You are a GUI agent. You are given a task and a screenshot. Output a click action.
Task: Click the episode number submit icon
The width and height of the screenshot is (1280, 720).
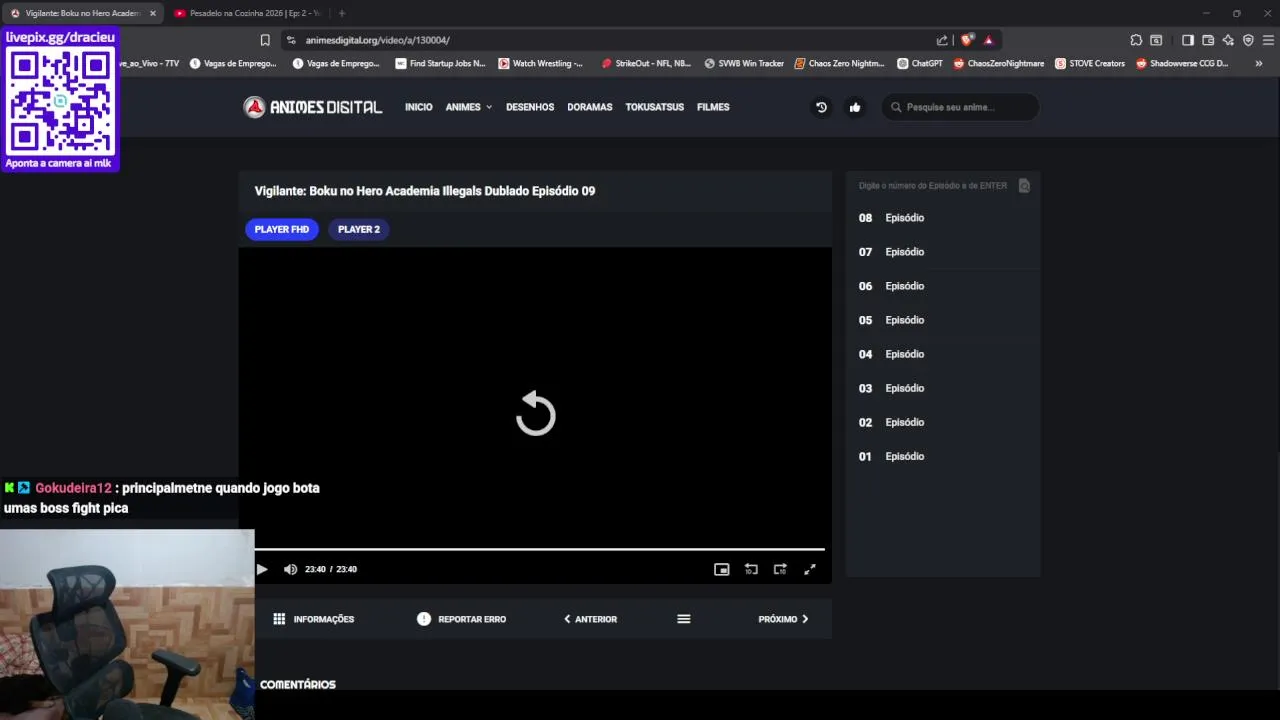click(1024, 185)
